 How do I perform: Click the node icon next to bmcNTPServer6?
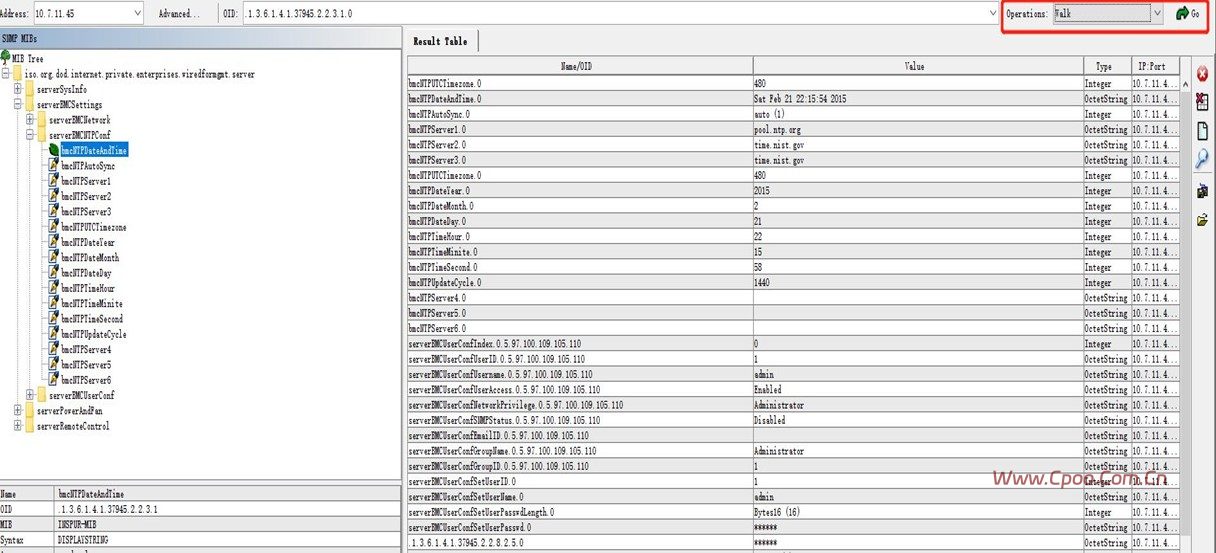point(54,380)
